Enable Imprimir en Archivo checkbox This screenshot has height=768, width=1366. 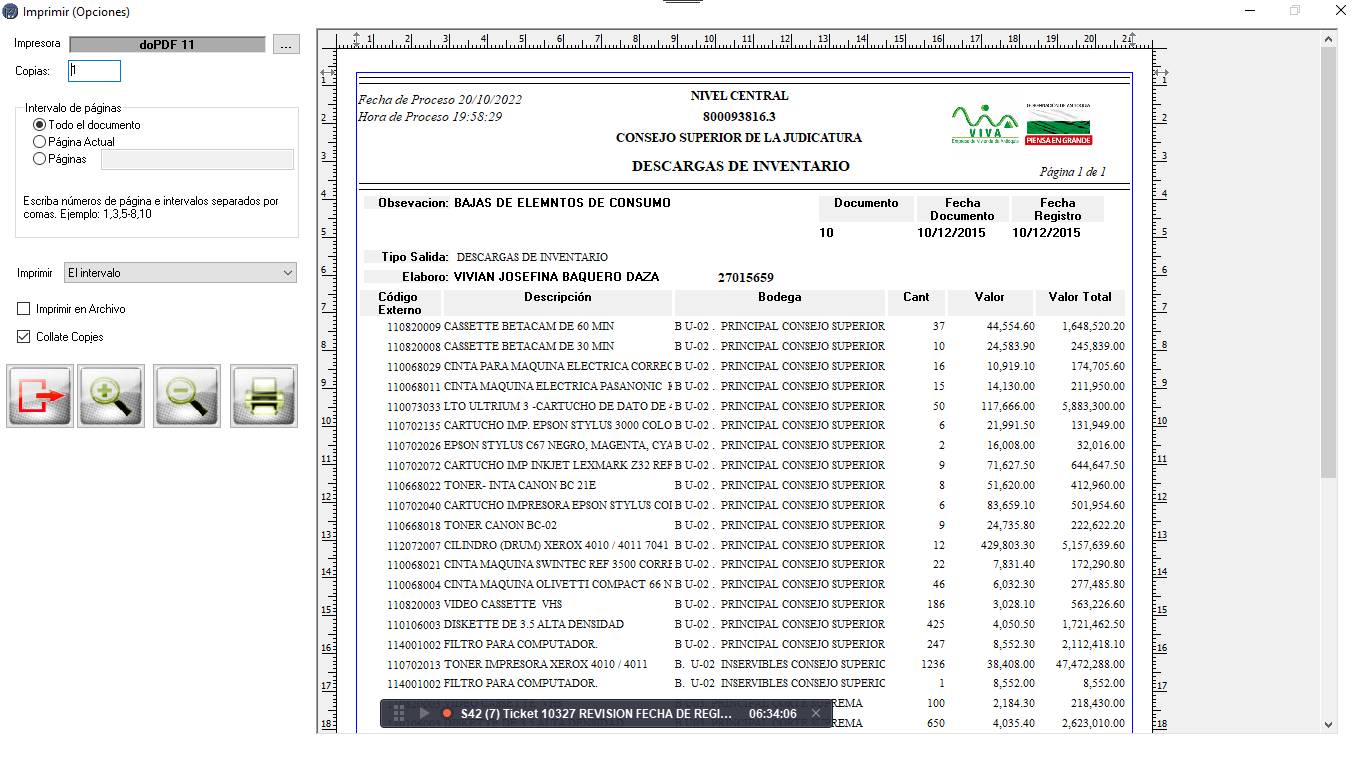click(x=24, y=309)
